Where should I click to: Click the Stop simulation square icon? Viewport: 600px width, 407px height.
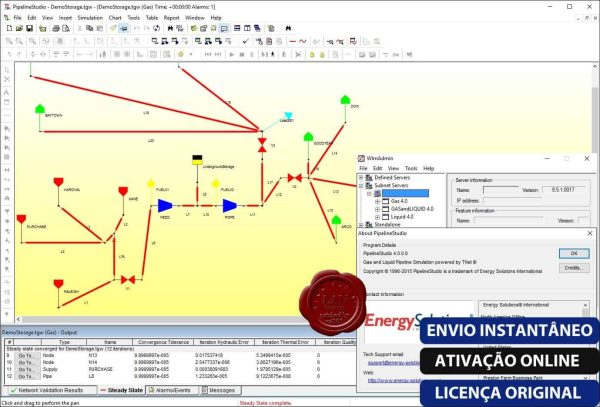pos(242,55)
